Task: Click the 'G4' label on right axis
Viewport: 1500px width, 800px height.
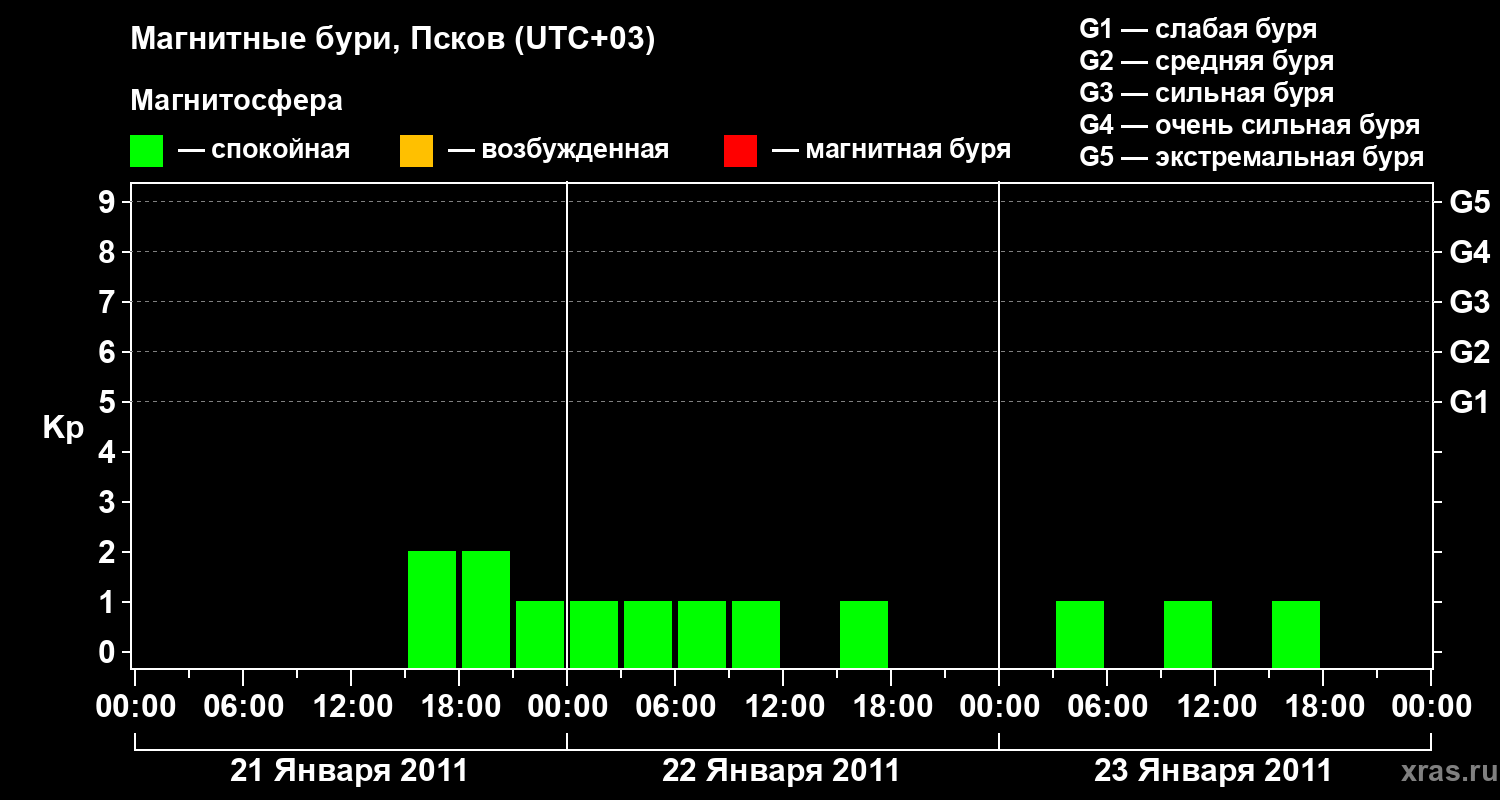Action: point(1469,252)
